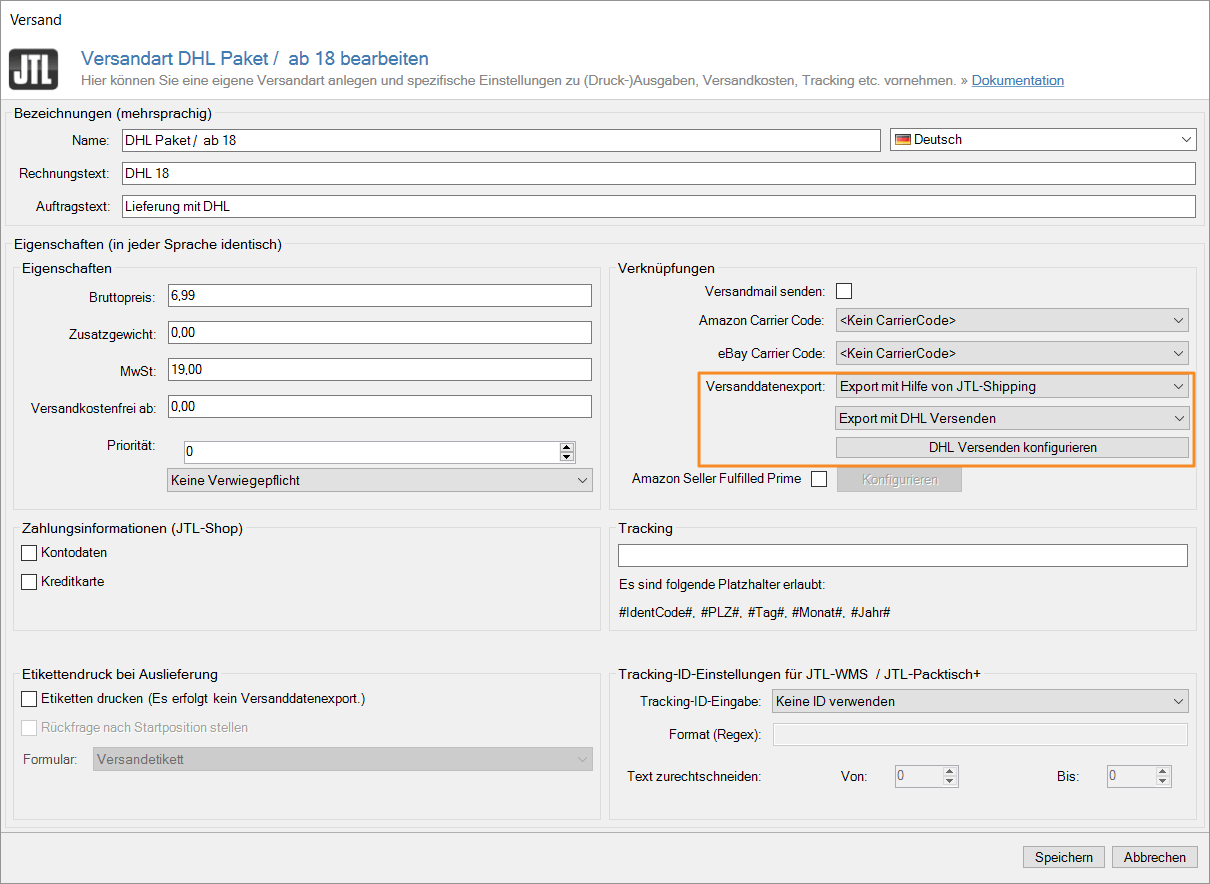The image size is (1210, 884).
Task: Toggle the Amazon Seller Fulfilled Prime checkbox
Action: click(819, 479)
